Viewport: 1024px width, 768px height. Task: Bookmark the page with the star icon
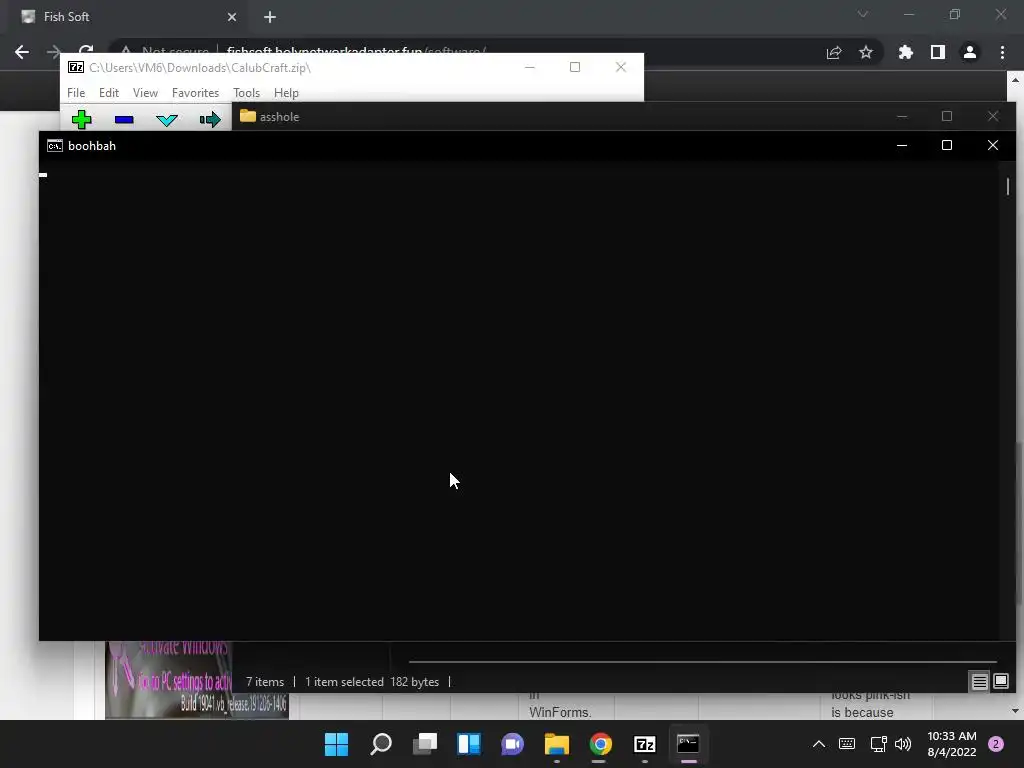(866, 52)
